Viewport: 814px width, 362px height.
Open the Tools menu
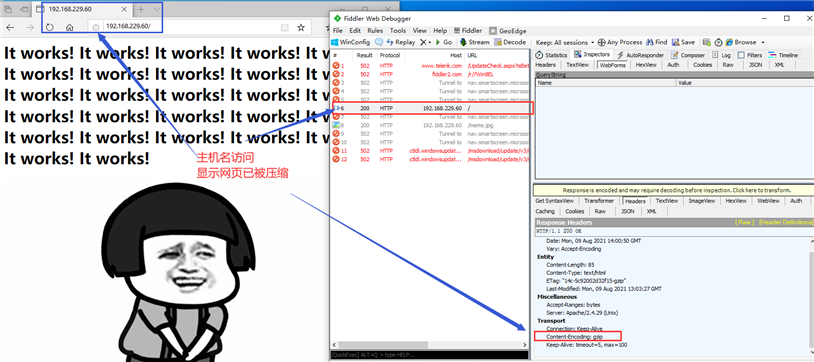click(398, 31)
